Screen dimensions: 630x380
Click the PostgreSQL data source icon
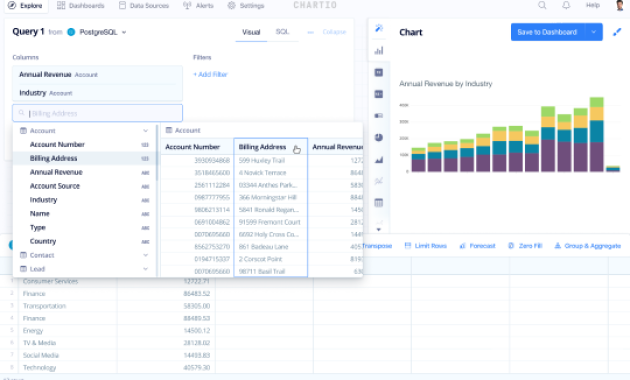coord(71,32)
